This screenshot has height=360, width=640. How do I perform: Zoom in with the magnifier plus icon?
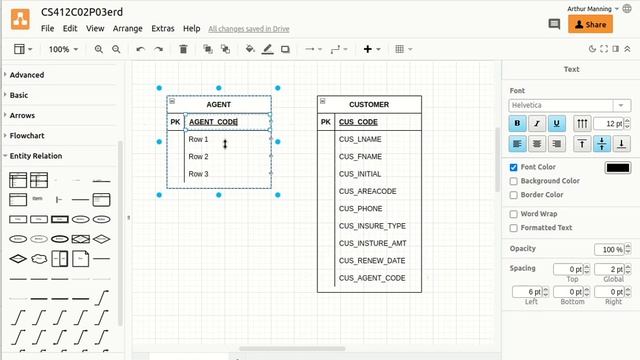point(98,49)
